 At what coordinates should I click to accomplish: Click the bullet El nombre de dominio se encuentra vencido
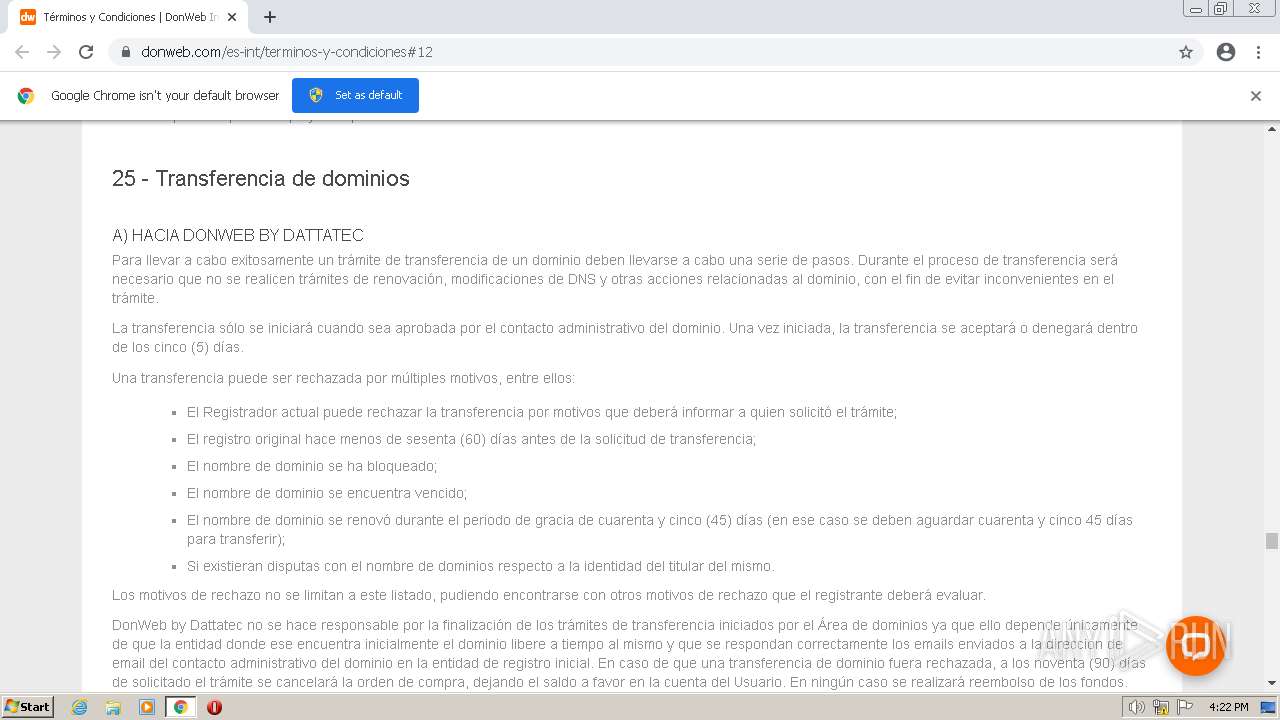click(x=327, y=493)
